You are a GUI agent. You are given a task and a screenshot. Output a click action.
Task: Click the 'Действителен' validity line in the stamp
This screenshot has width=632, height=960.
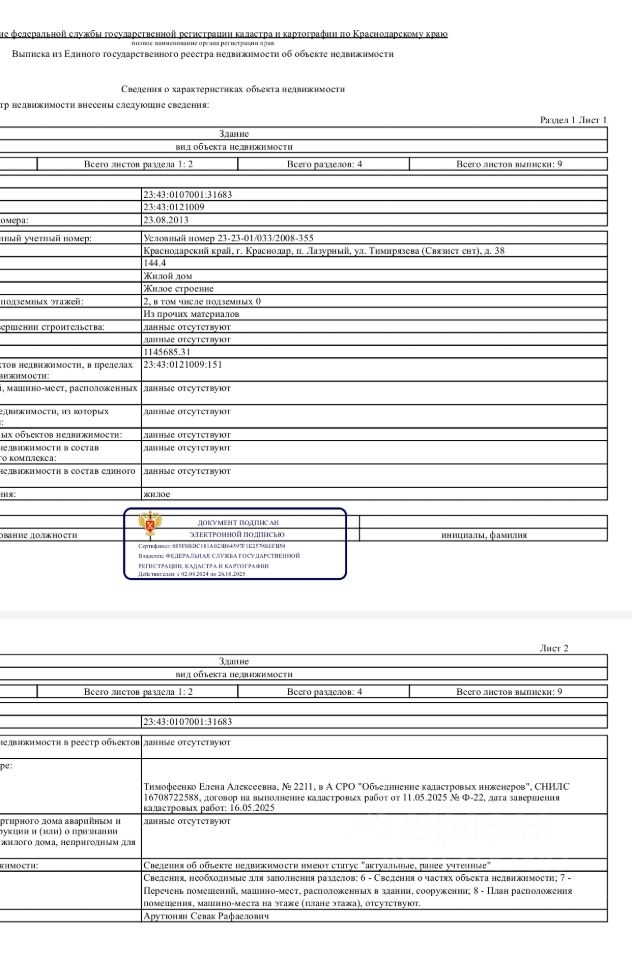(192, 574)
